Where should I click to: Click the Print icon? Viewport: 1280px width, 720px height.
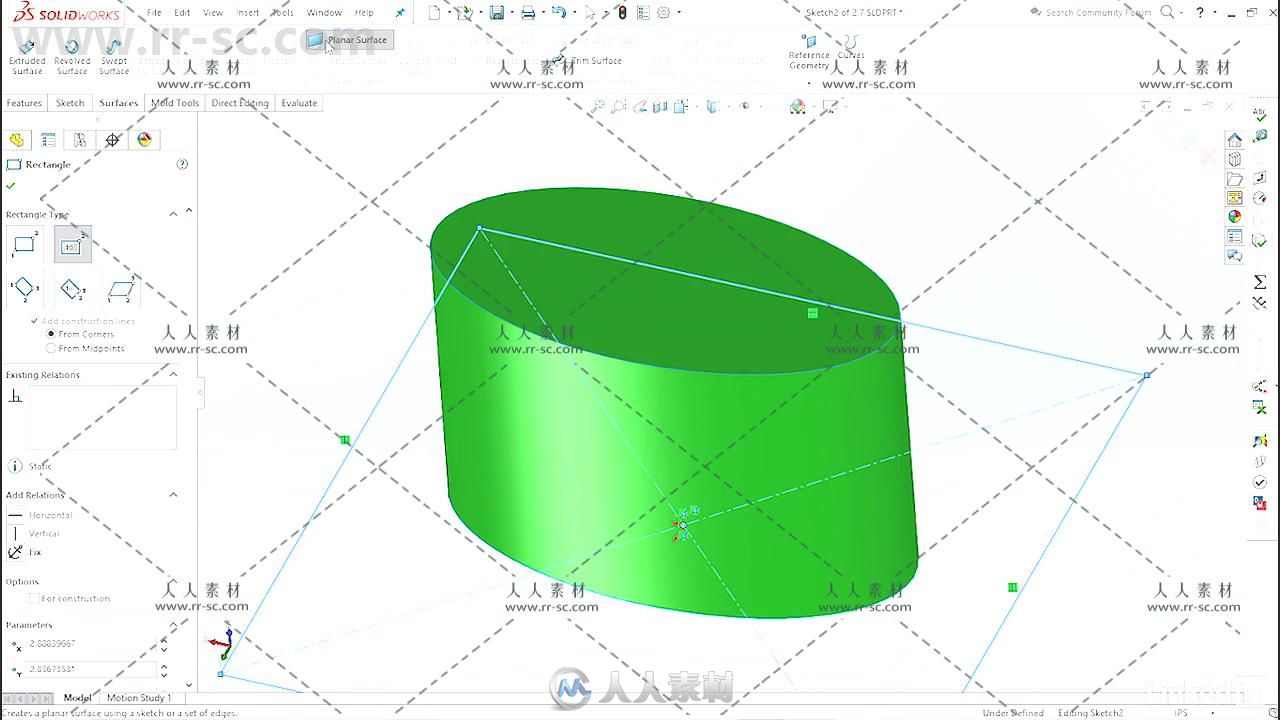click(x=528, y=13)
